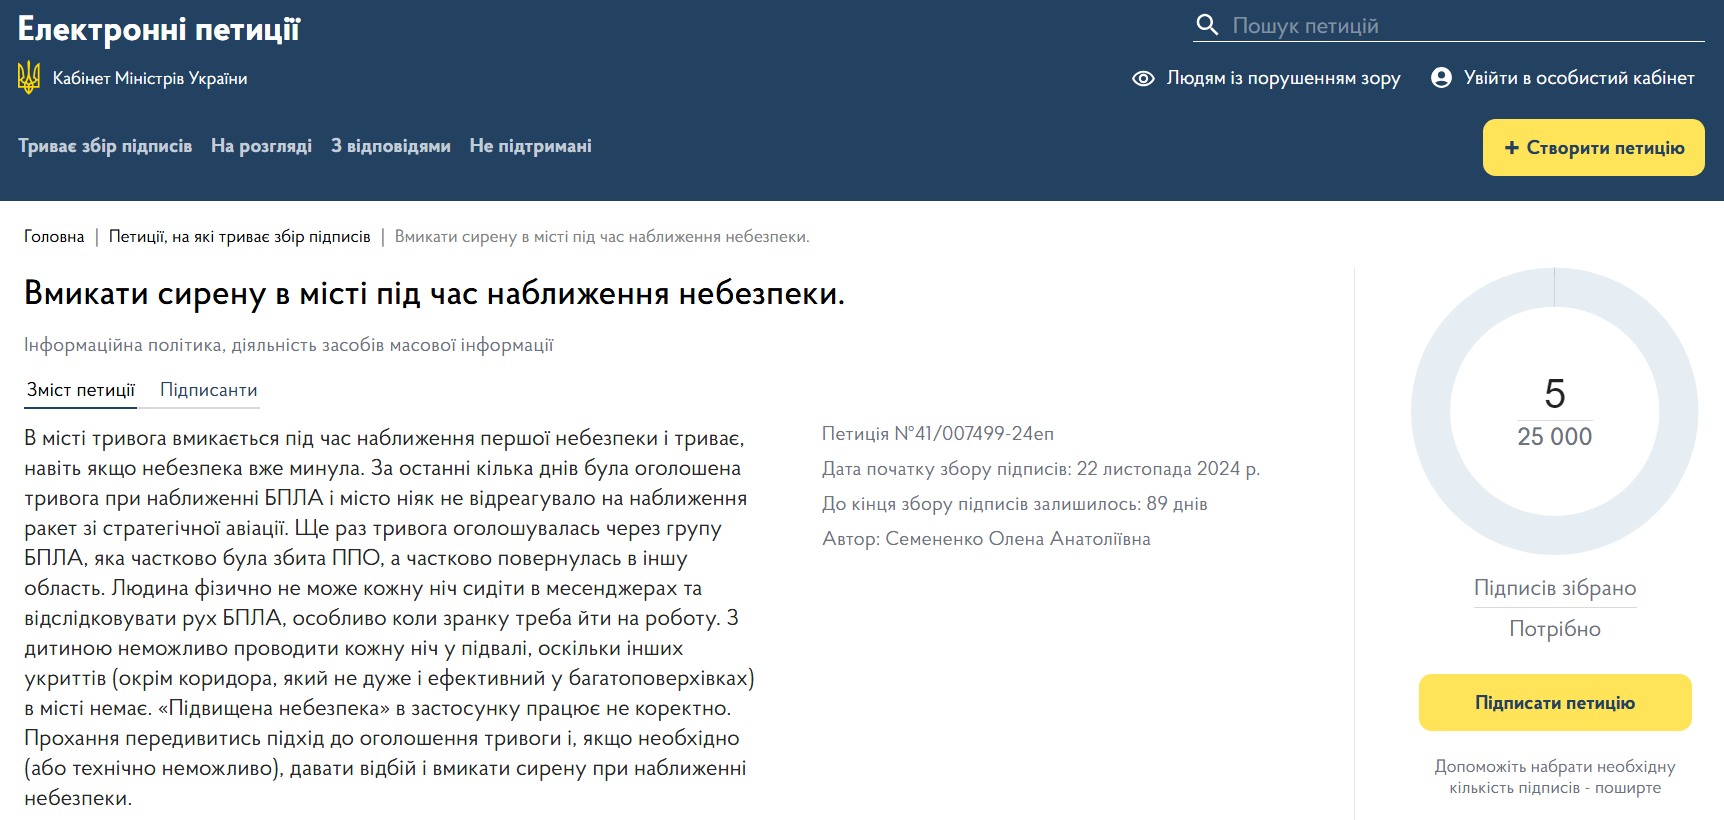Click Підписати петицію button
The height and width of the screenshot is (820, 1724).
coord(1555,703)
